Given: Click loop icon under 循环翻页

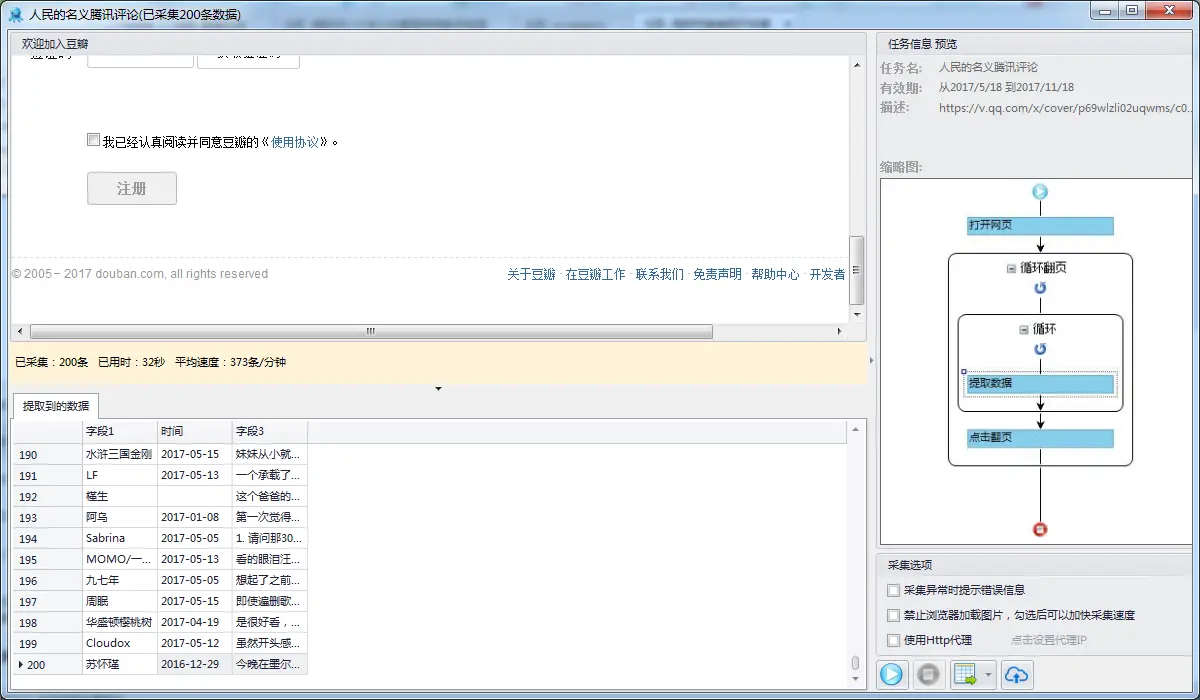Looking at the screenshot, I should pos(1040,288).
